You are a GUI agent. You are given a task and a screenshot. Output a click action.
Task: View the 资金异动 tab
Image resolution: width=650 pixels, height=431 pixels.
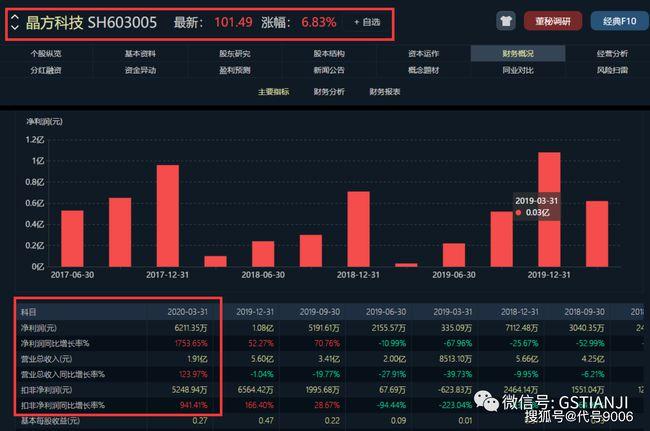point(140,70)
